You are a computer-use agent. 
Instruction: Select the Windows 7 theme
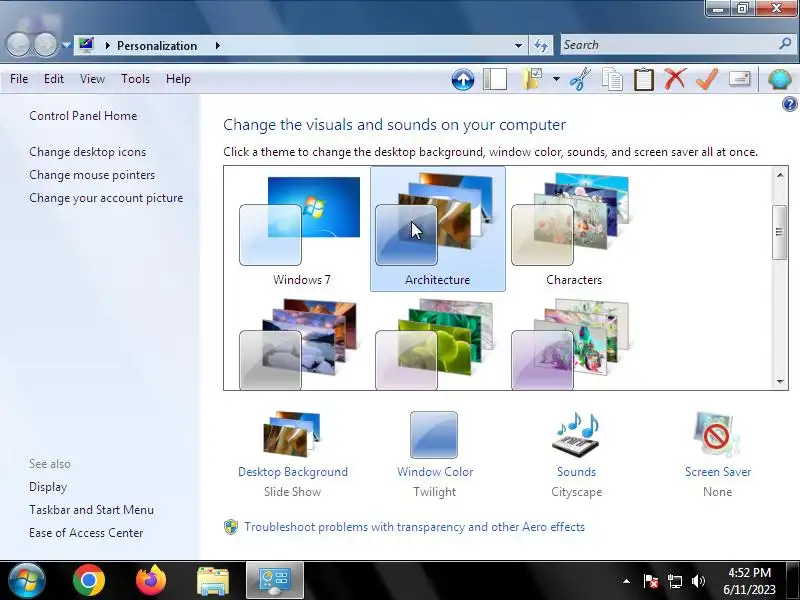[x=302, y=229]
